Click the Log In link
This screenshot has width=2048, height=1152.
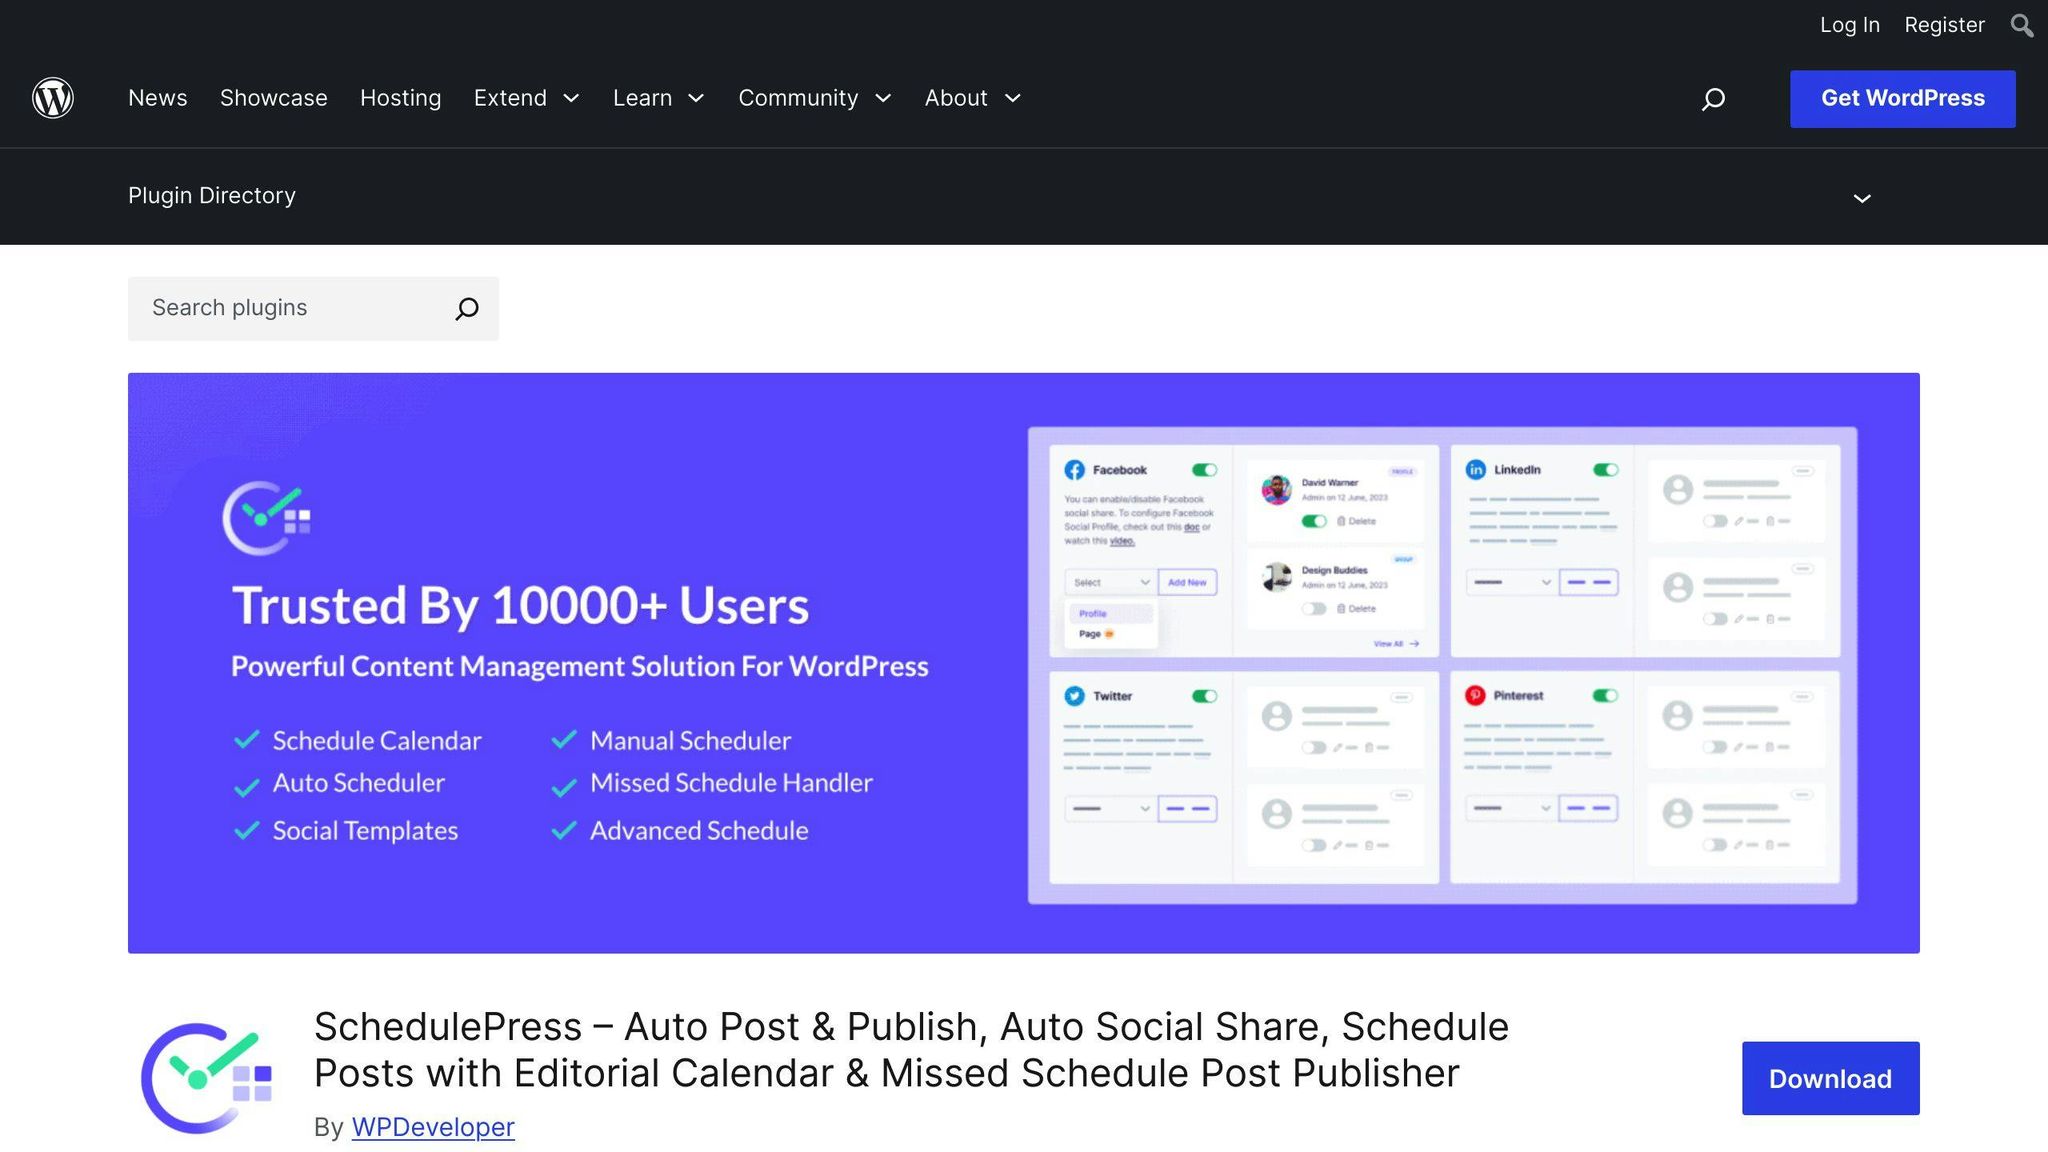[1850, 25]
